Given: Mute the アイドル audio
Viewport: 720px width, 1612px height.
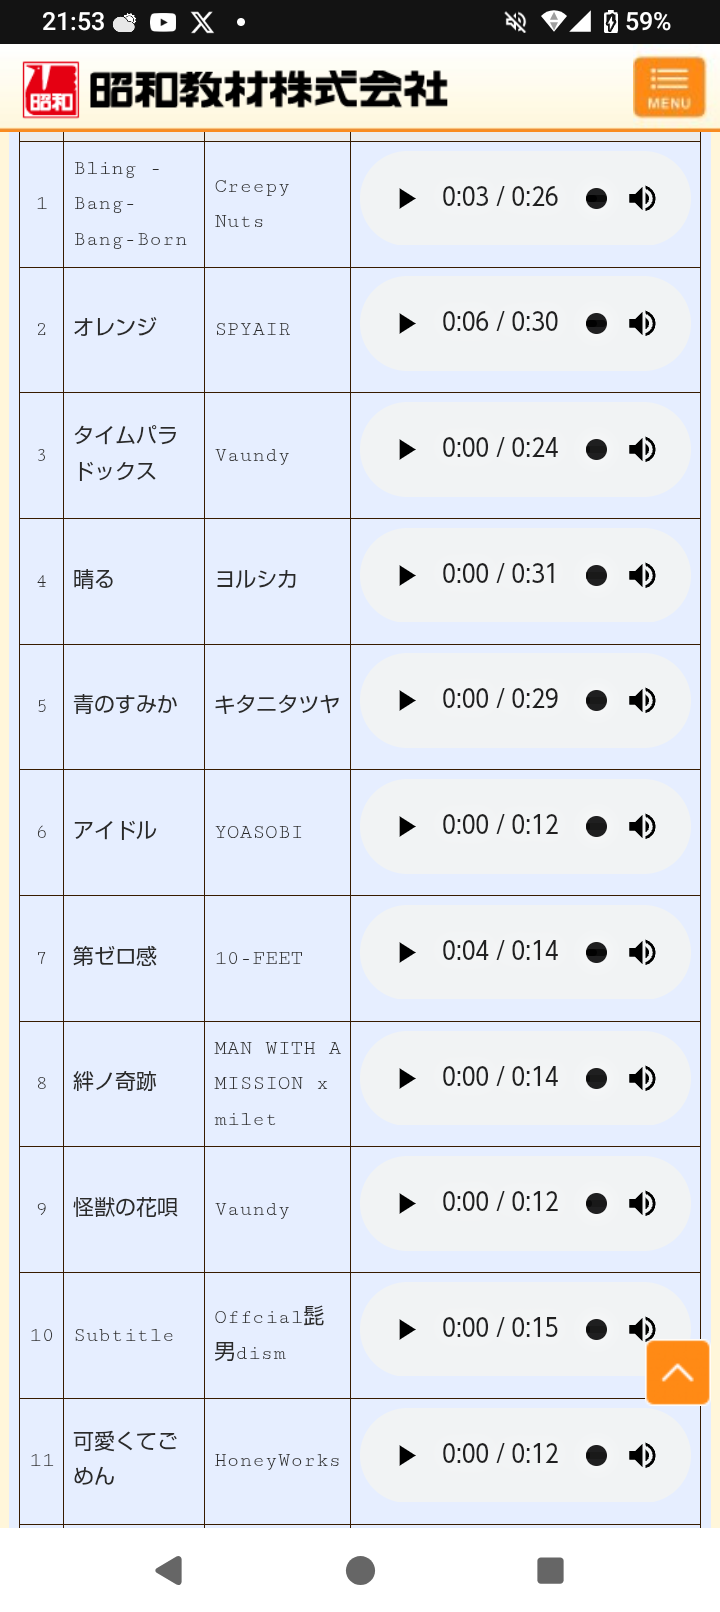Looking at the screenshot, I should tap(642, 827).
